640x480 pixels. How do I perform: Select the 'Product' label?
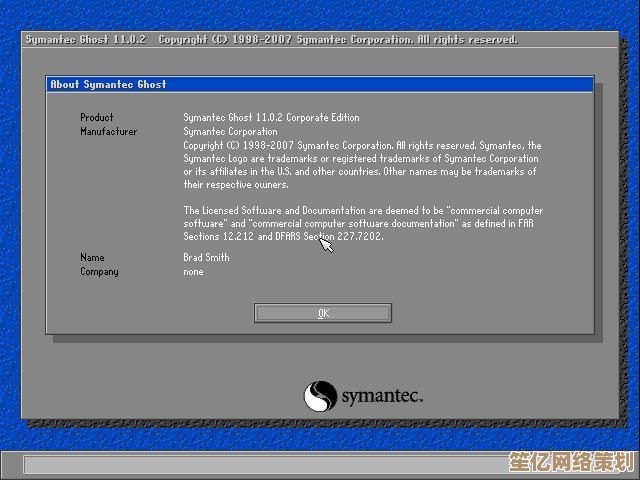coord(97,118)
